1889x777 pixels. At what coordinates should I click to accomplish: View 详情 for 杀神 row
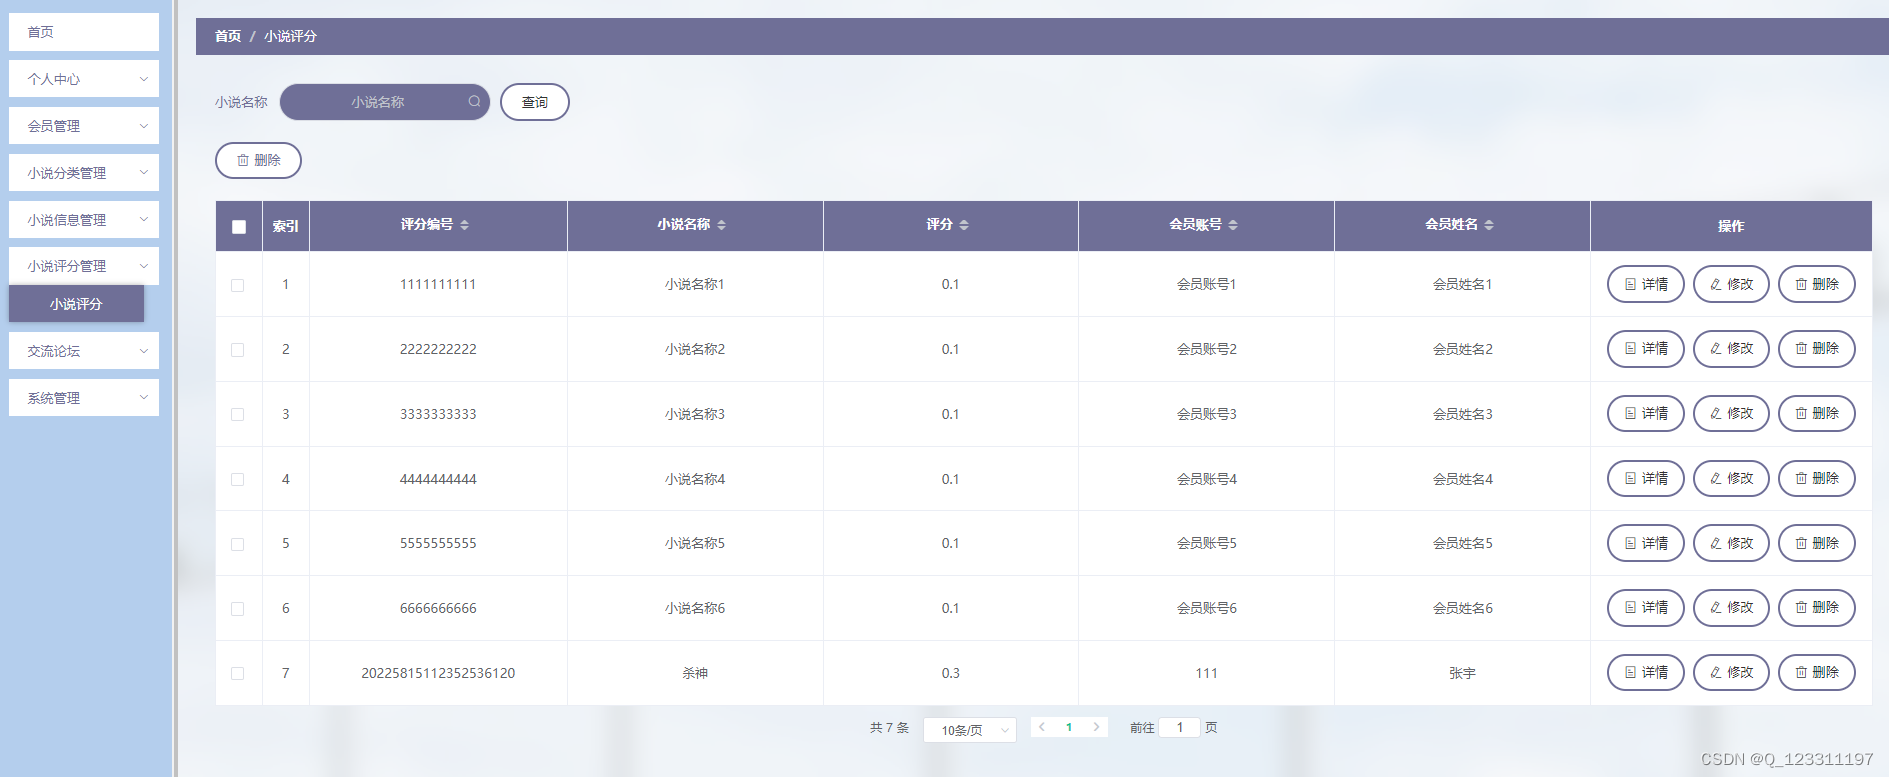point(1645,672)
